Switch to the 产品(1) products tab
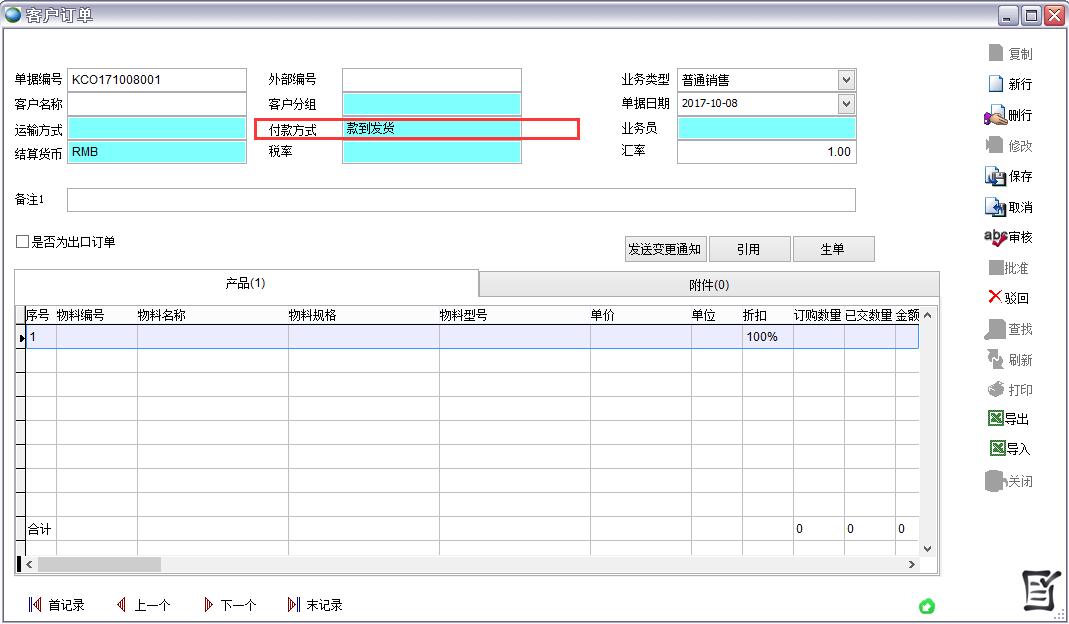 click(245, 284)
